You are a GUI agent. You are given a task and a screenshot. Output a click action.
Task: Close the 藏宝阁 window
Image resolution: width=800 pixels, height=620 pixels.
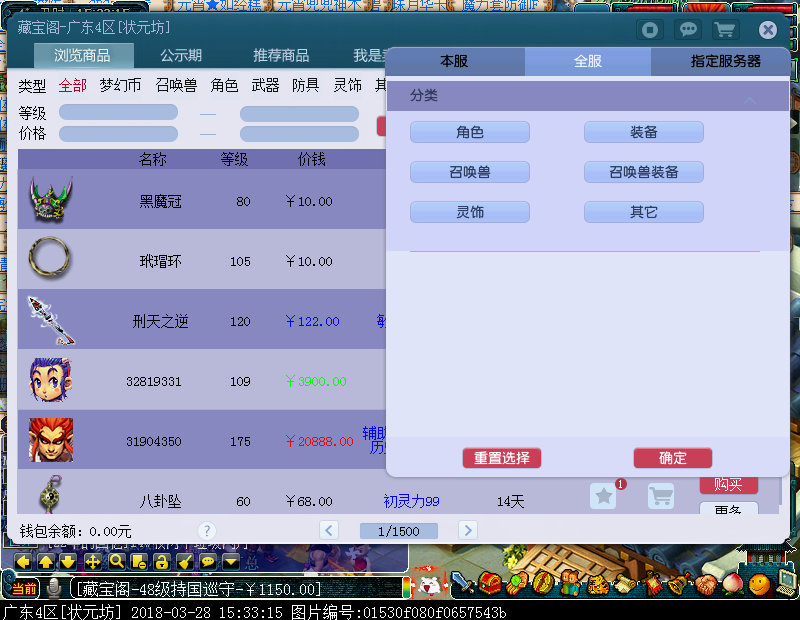coord(767,30)
